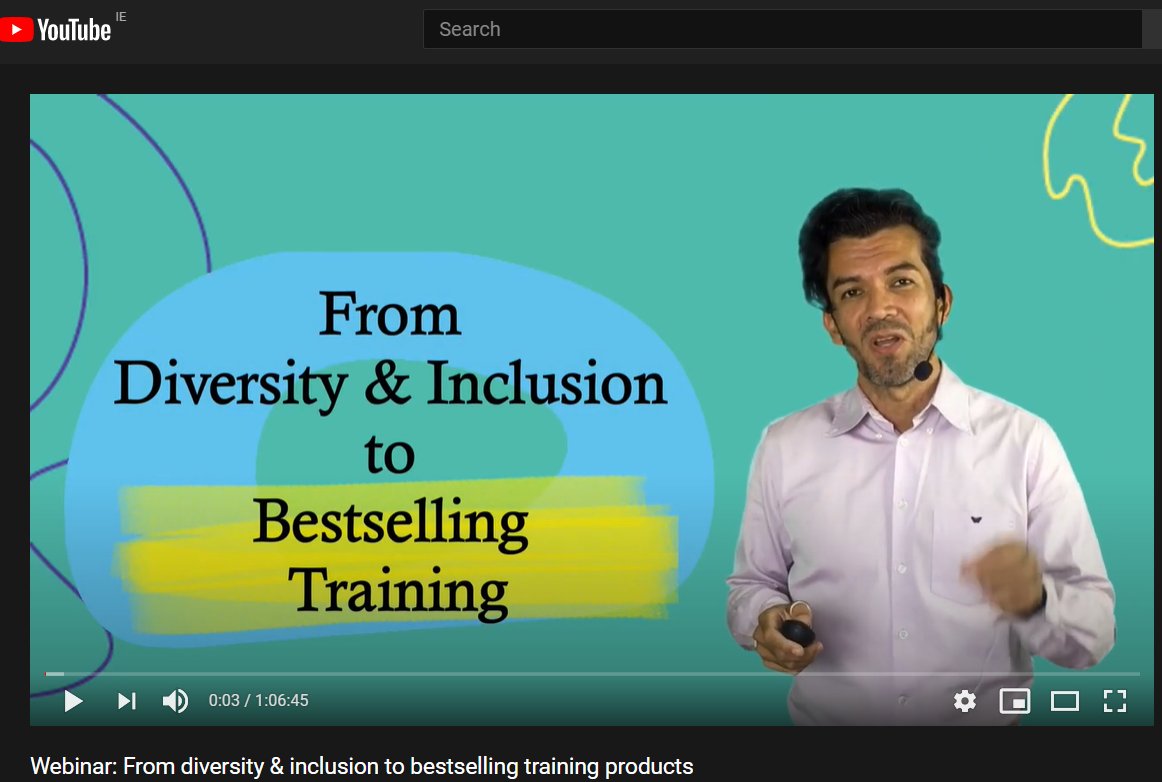Image resolution: width=1162 pixels, height=782 pixels.
Task: Focus the Search input field
Action: pos(783,29)
